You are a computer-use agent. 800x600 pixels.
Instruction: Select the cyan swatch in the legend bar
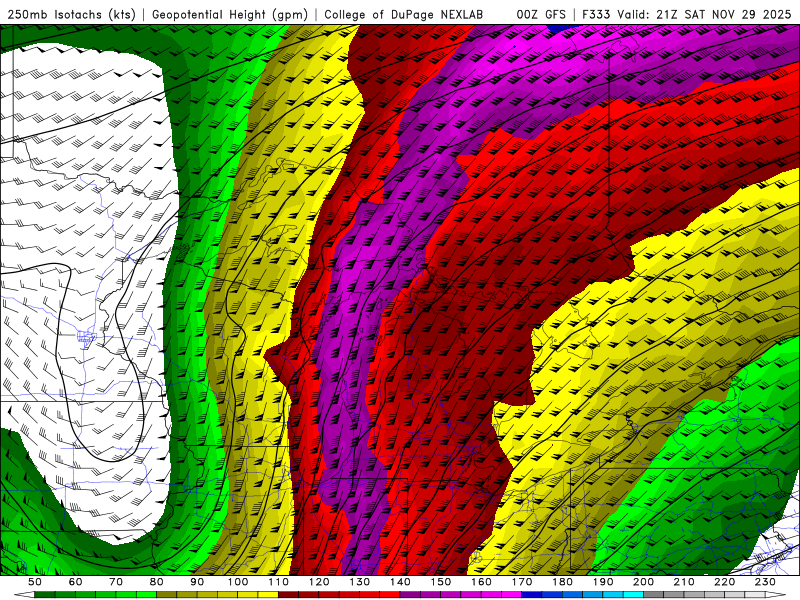633,594
